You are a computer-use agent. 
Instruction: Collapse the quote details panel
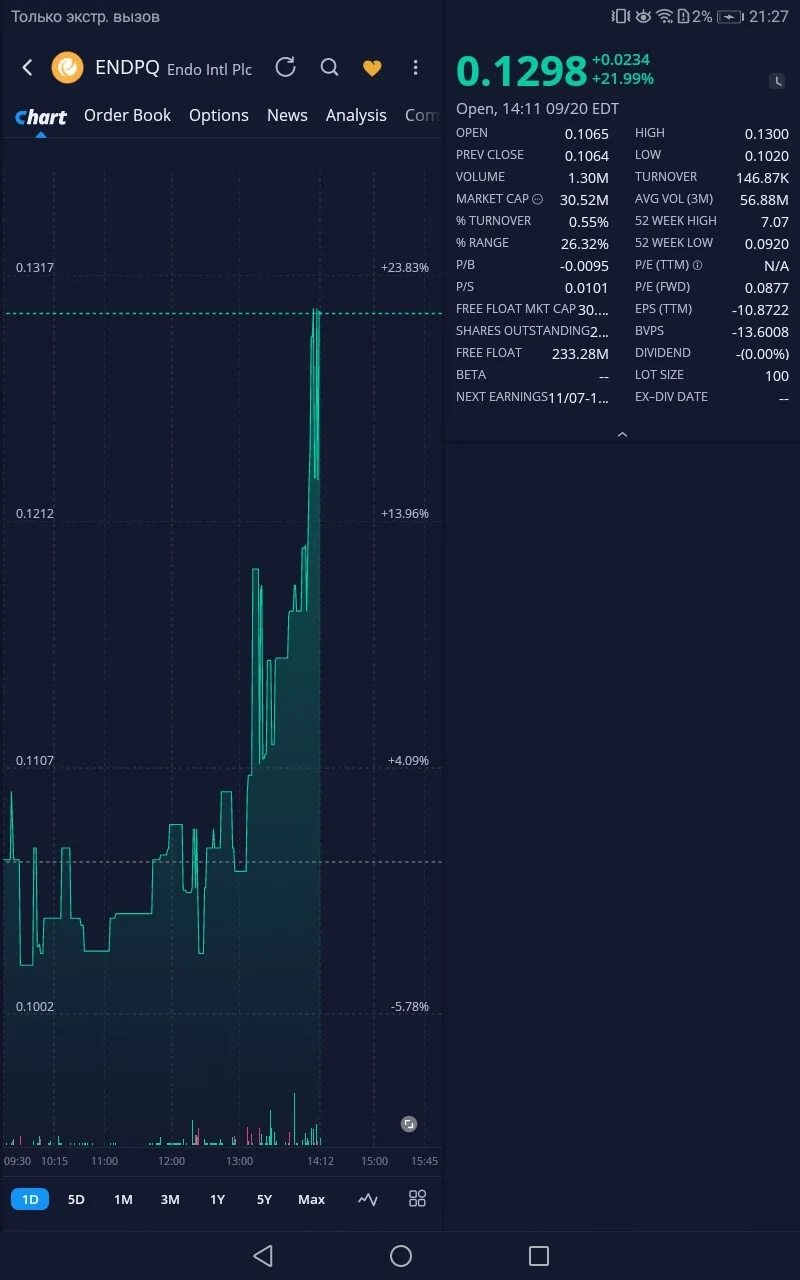(x=622, y=434)
